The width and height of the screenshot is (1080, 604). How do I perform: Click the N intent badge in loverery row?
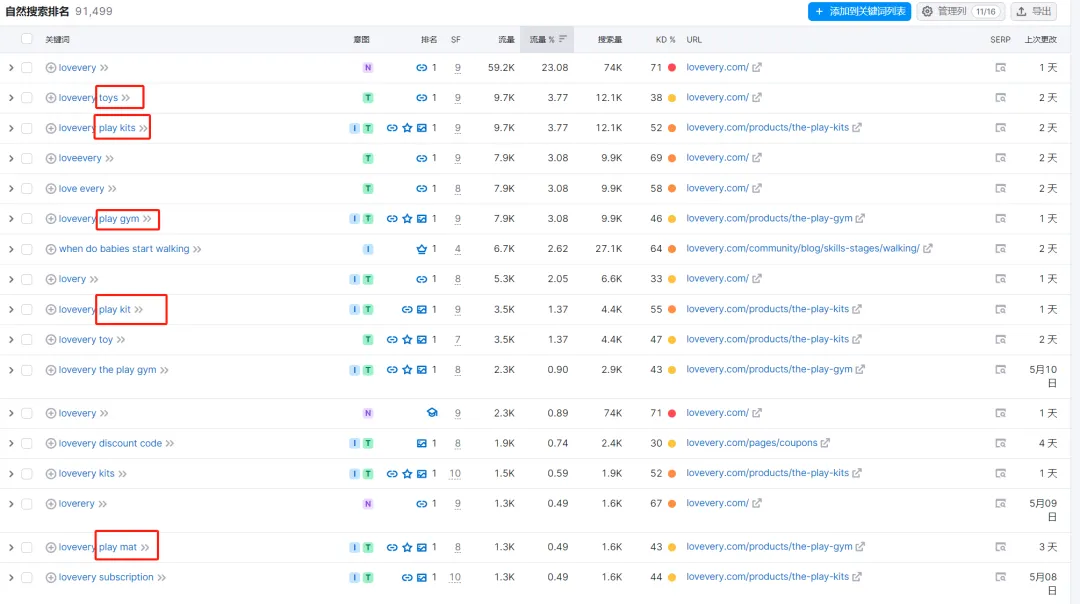368,504
